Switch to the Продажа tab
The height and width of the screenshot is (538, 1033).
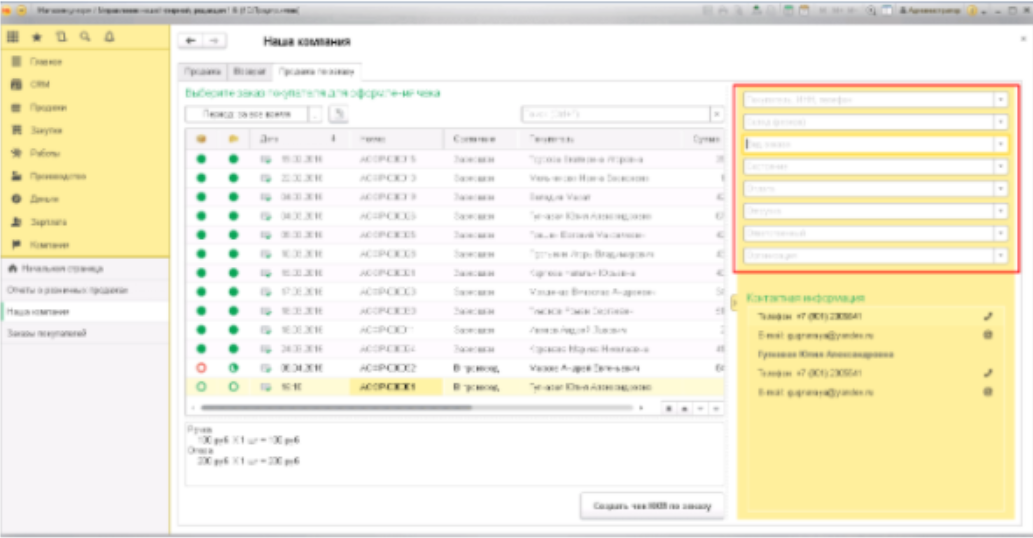click(x=203, y=72)
